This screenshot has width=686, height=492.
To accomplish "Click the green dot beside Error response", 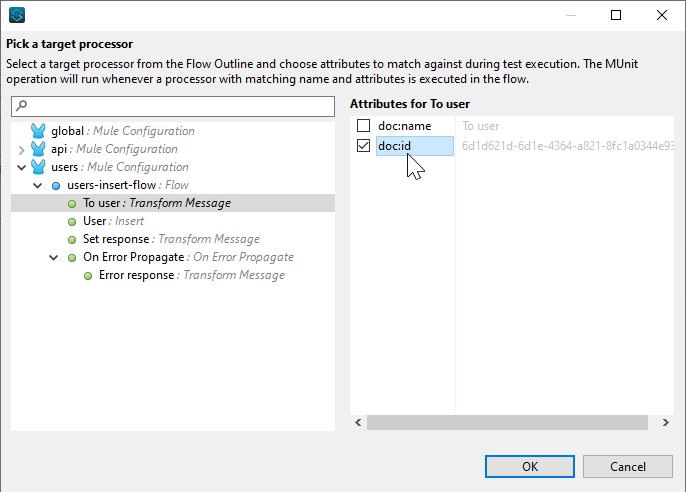I will [88, 276].
